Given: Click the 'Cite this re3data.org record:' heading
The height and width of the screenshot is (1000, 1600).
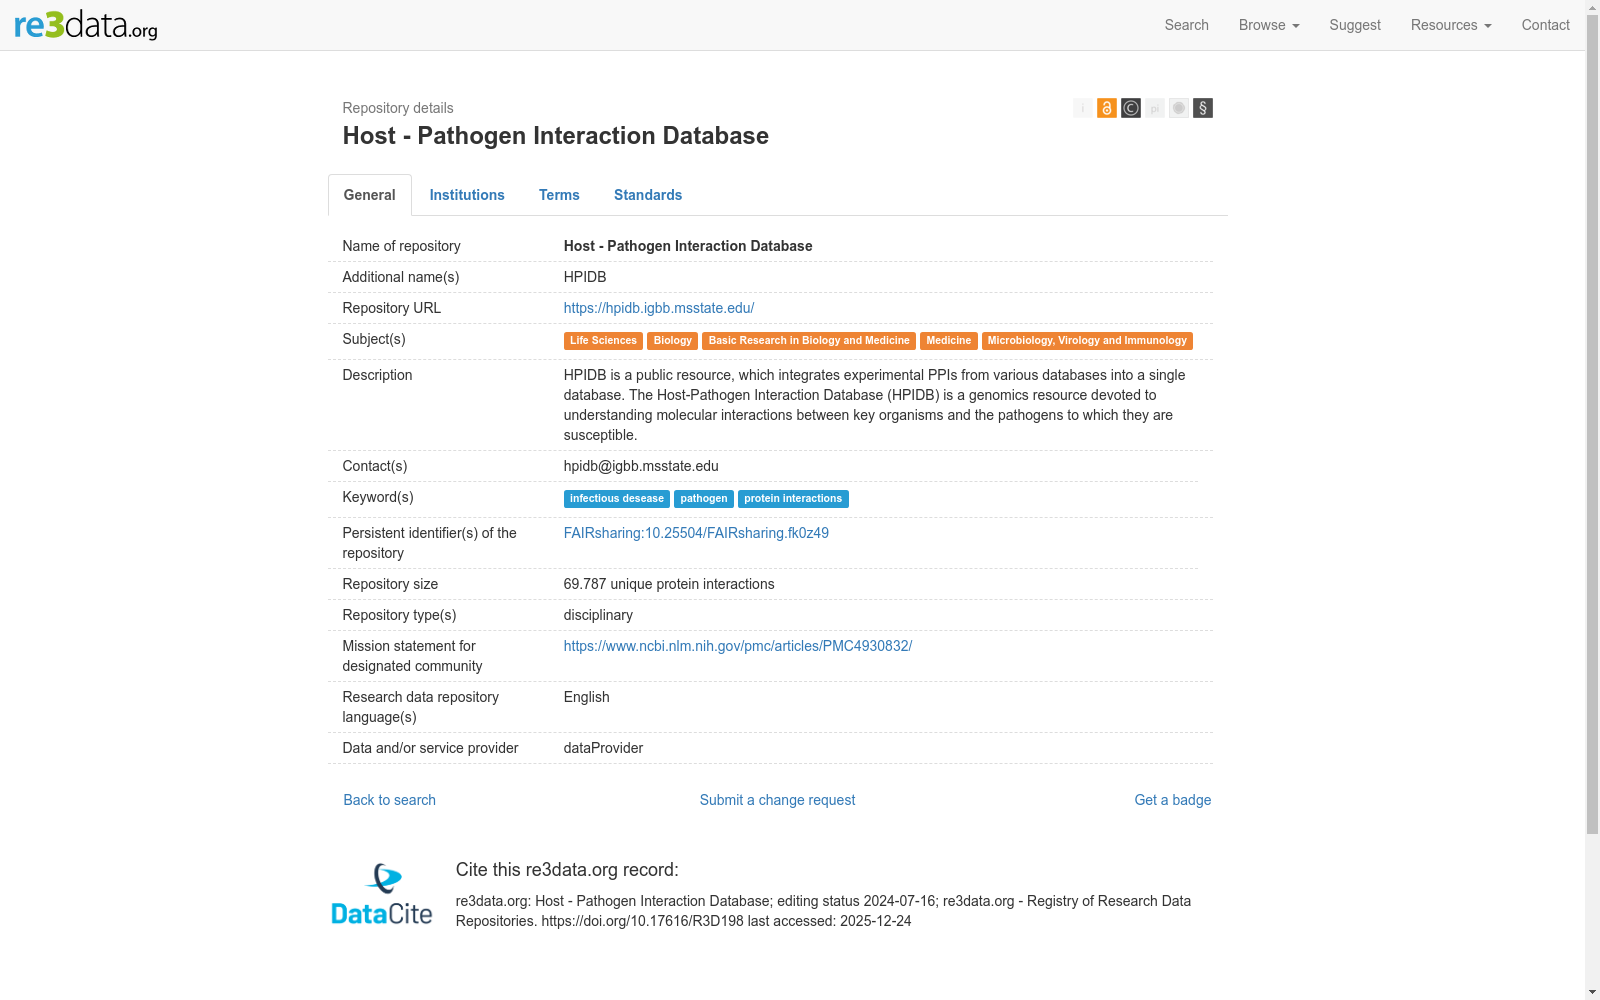Looking at the screenshot, I should tap(567, 870).
